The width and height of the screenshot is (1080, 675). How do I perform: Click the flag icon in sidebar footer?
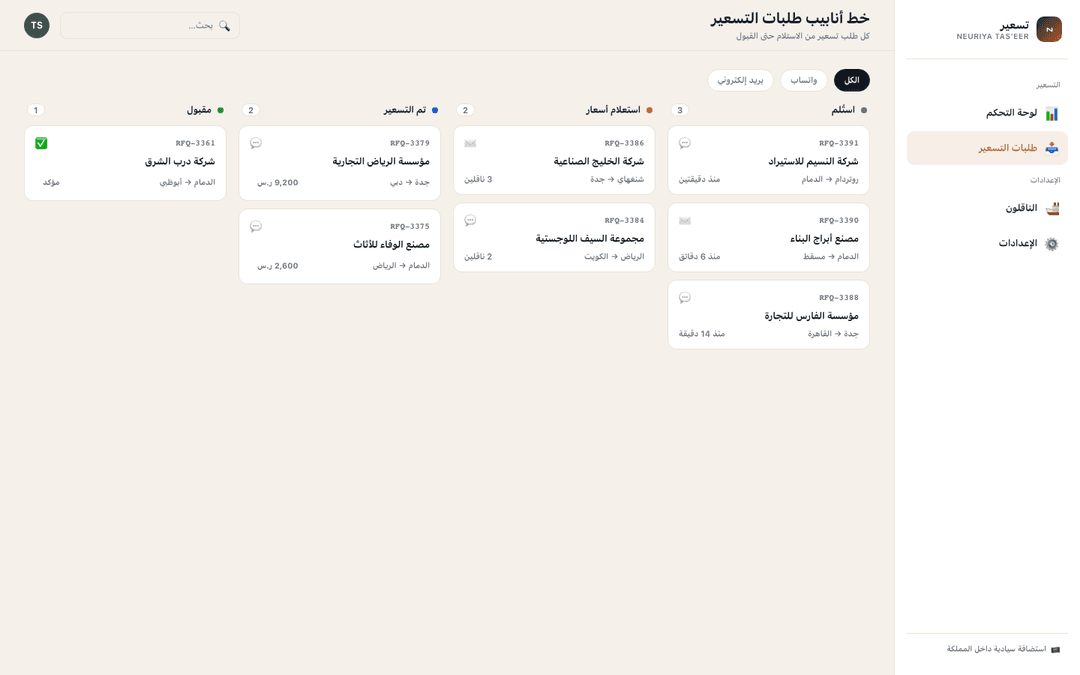coord(1055,650)
